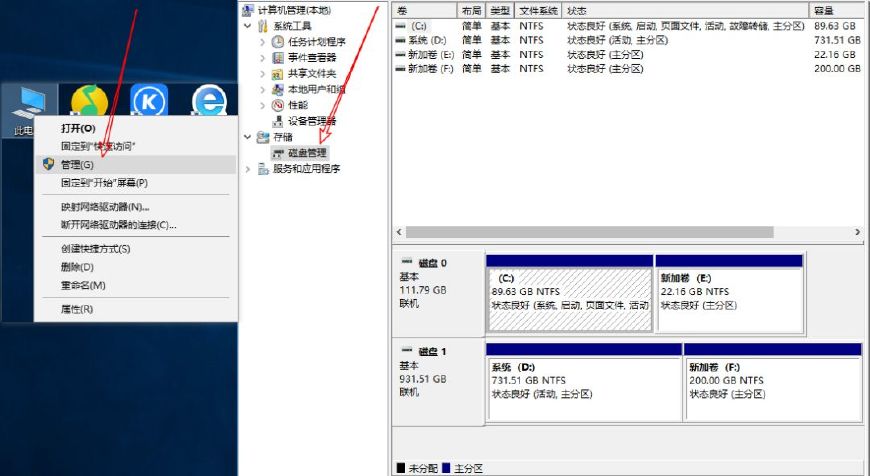Click the 计算机管理(本地) root icon
Screen dimensions: 870x476
(x=248, y=10)
